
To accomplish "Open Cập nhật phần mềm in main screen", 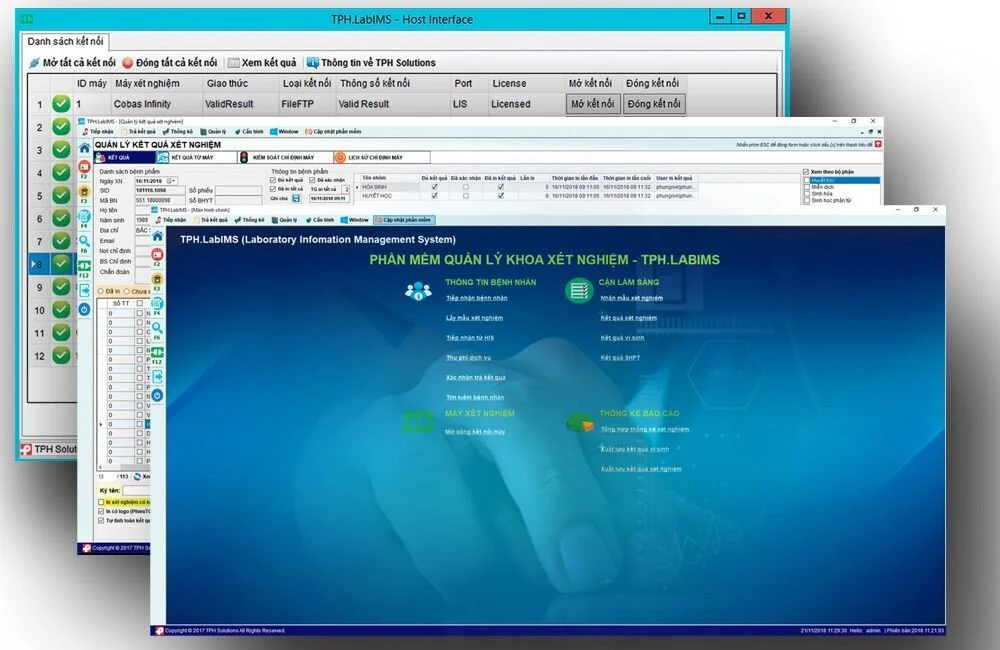I will (x=404, y=220).
